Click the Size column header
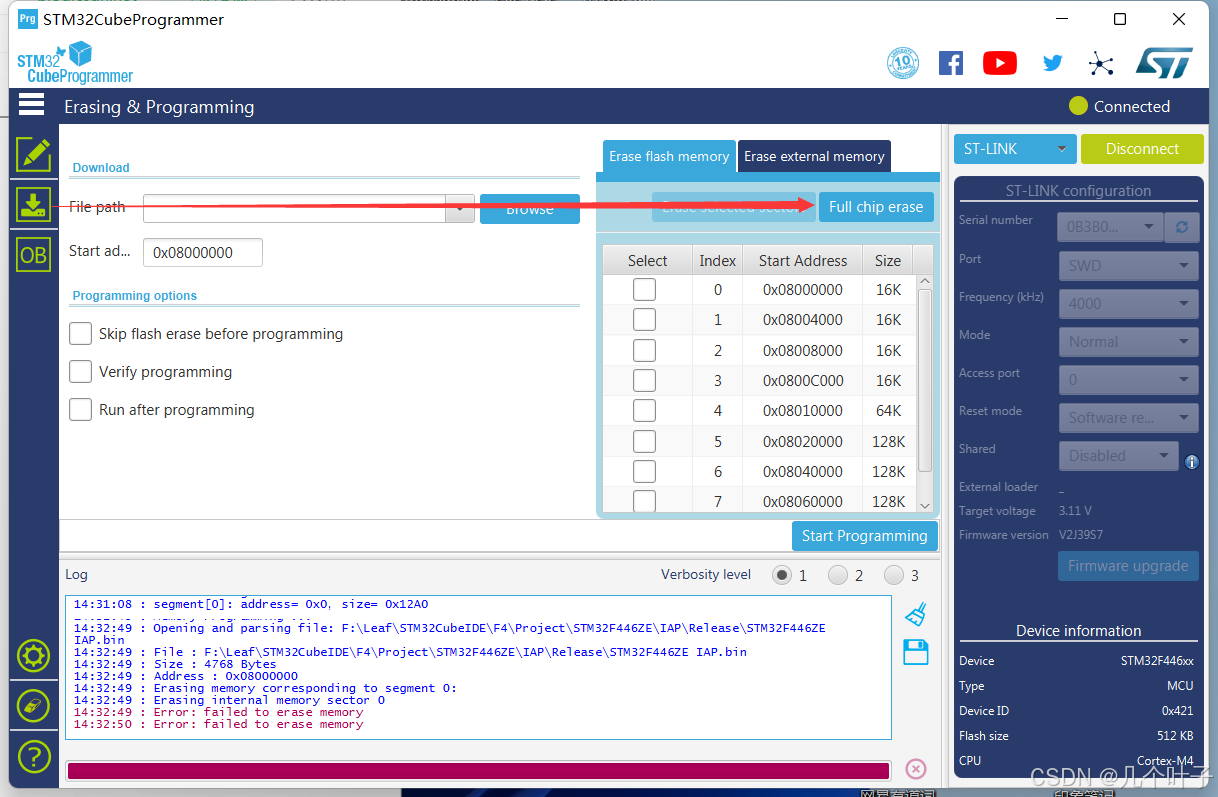Image resolution: width=1218 pixels, height=797 pixels. tap(888, 261)
